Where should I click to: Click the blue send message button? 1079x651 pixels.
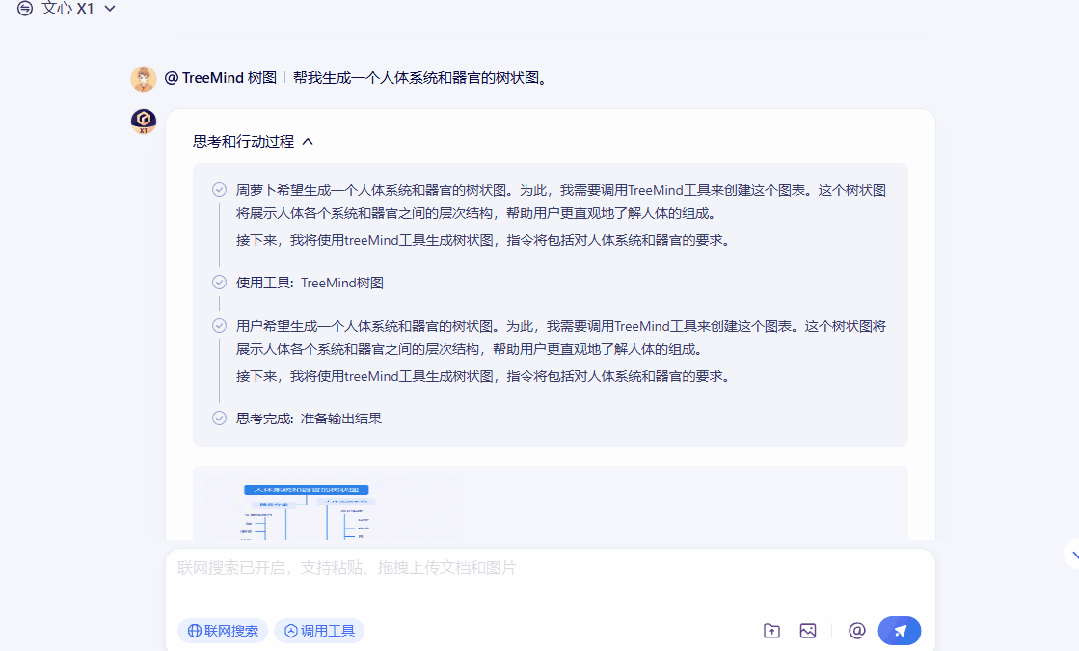pyautogui.click(x=899, y=630)
